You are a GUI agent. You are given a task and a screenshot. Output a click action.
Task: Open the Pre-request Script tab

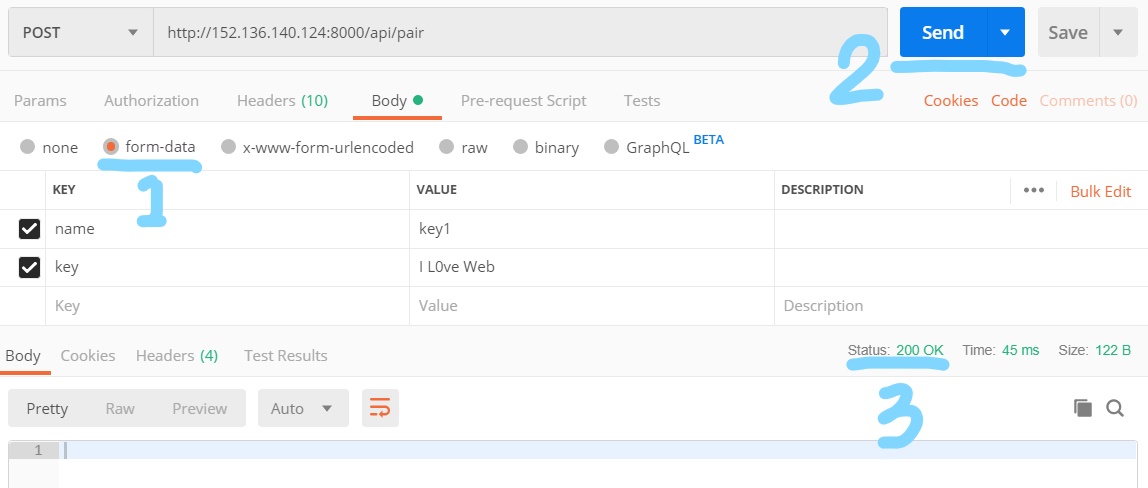click(523, 100)
